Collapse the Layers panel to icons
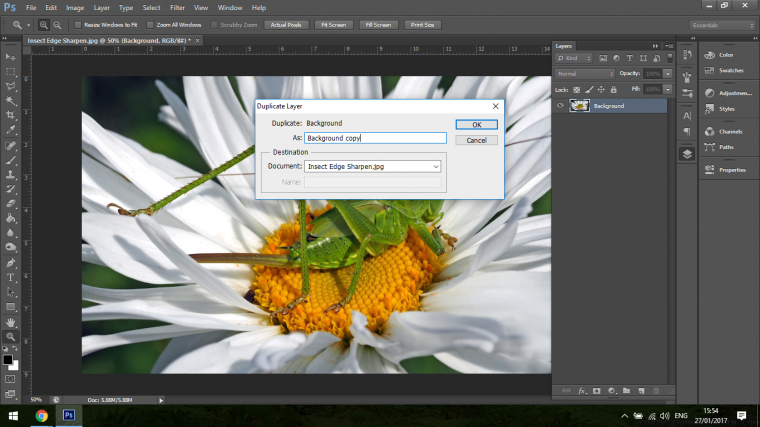 tap(655, 46)
